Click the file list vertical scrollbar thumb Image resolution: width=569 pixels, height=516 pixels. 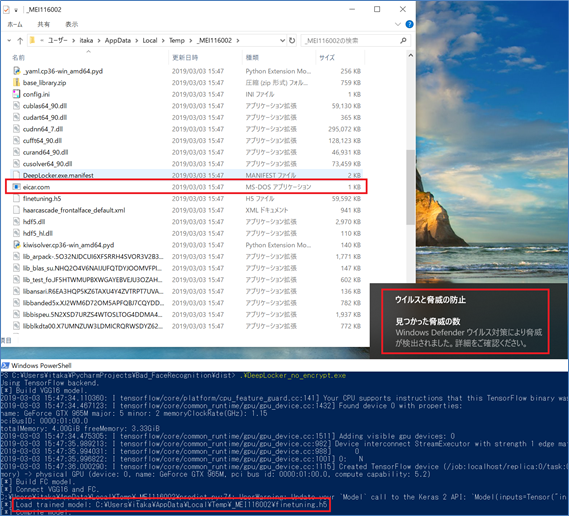tap(410, 187)
